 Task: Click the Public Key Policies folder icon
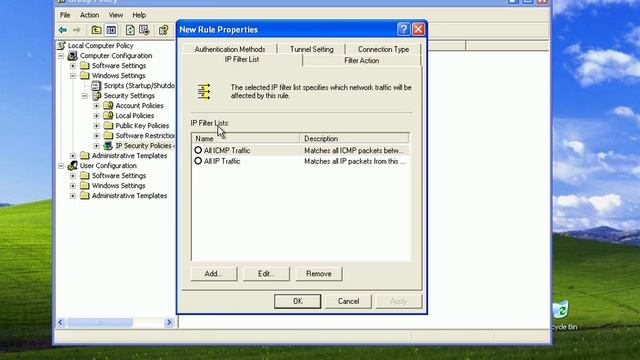108,125
